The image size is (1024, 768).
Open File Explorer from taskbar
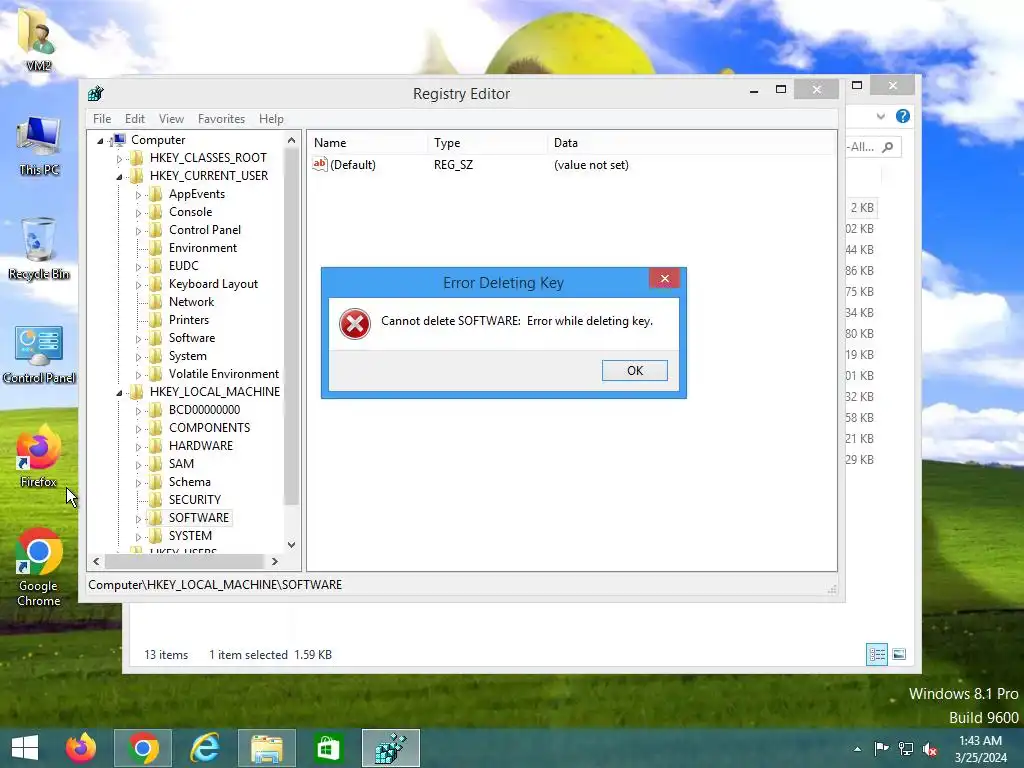click(266, 748)
